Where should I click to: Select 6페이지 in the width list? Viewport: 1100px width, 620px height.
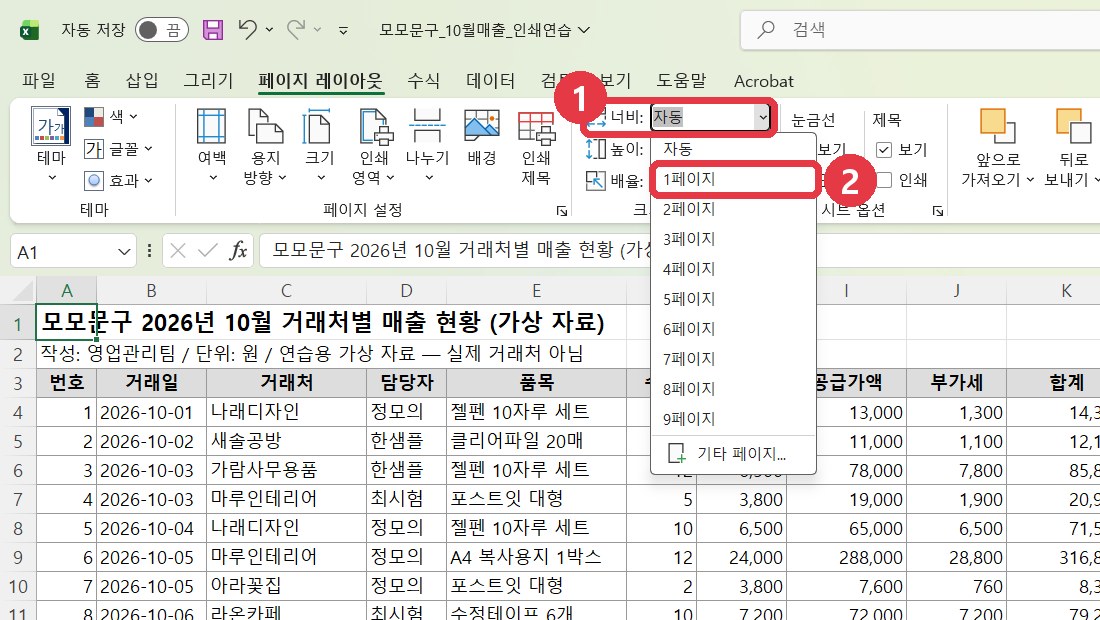pyautogui.click(x=733, y=328)
